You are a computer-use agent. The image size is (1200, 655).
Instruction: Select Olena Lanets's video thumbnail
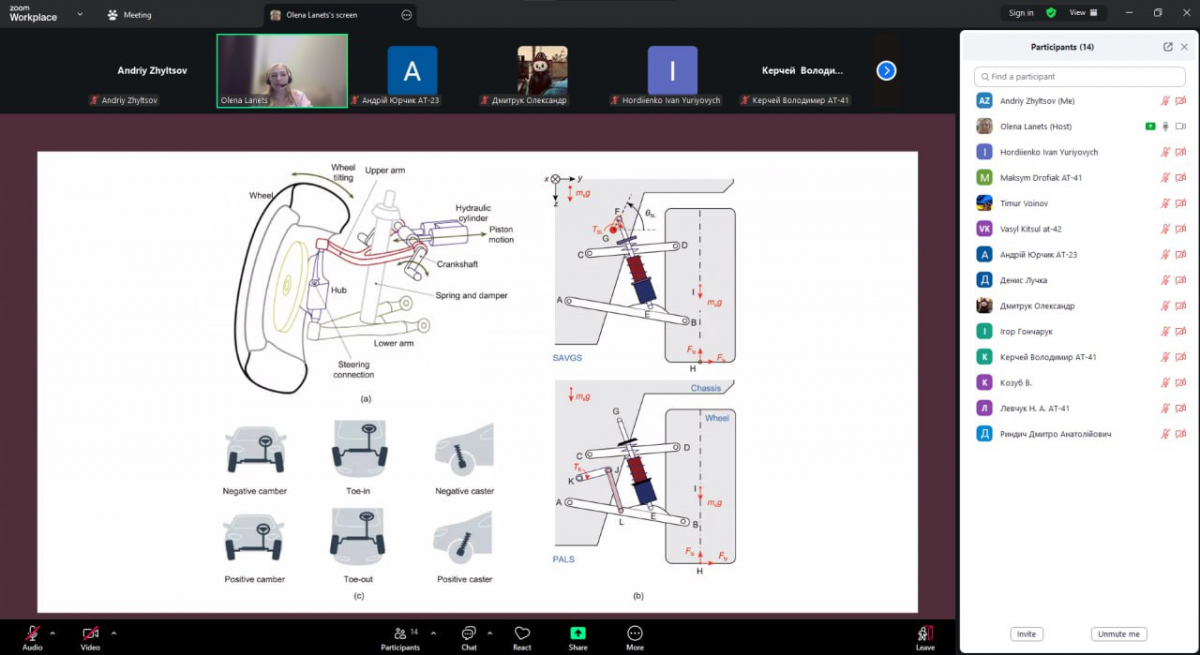tap(282, 70)
